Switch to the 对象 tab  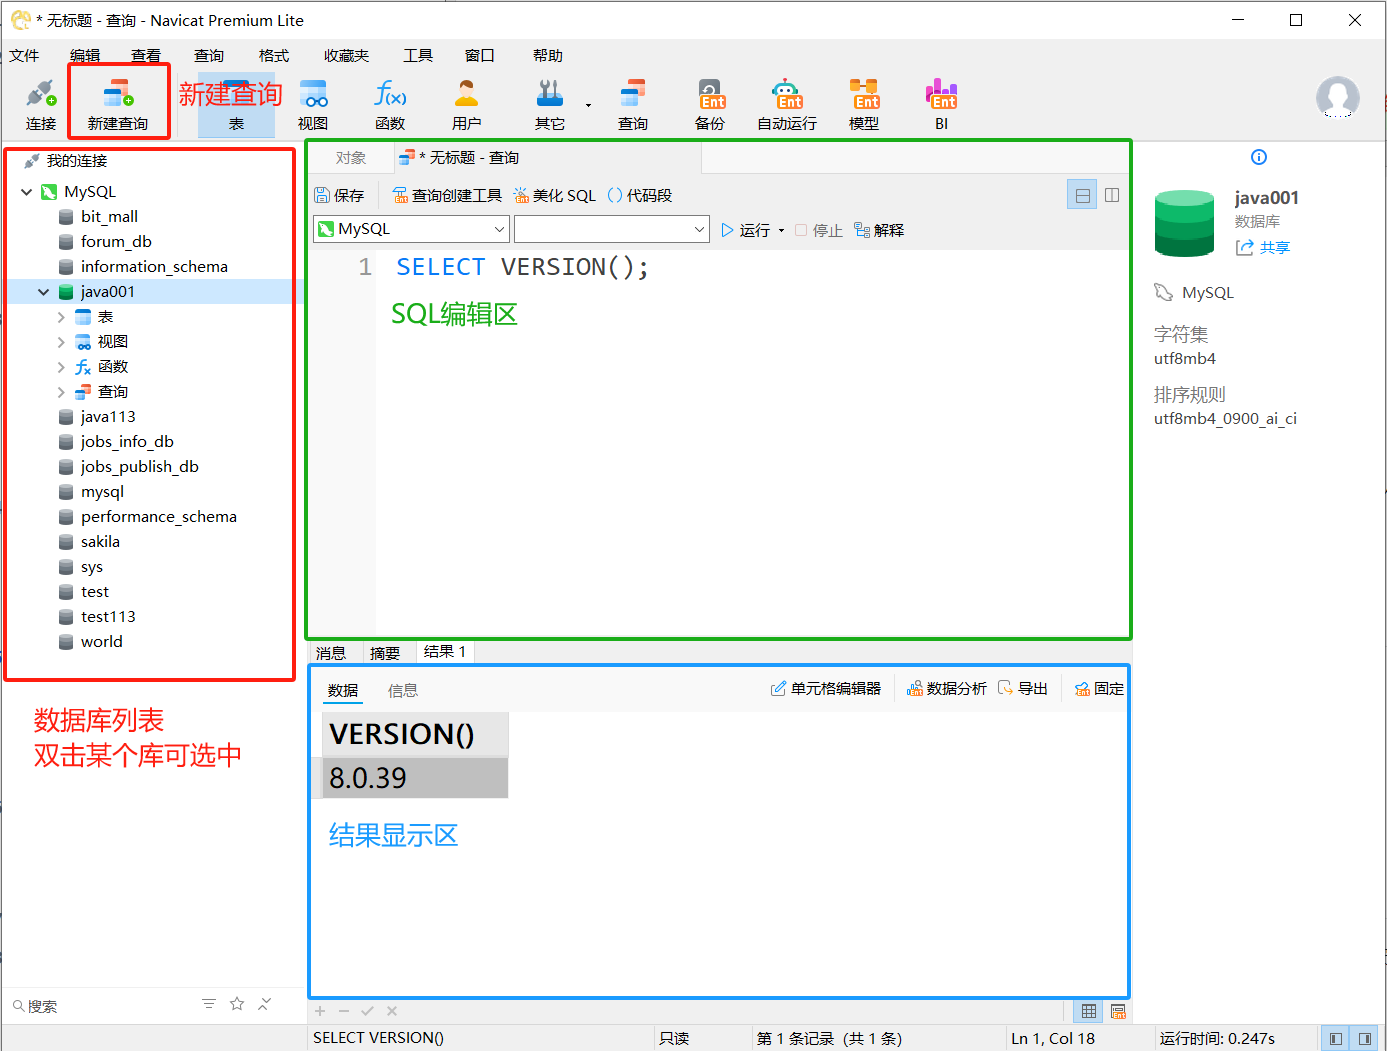coord(351,158)
